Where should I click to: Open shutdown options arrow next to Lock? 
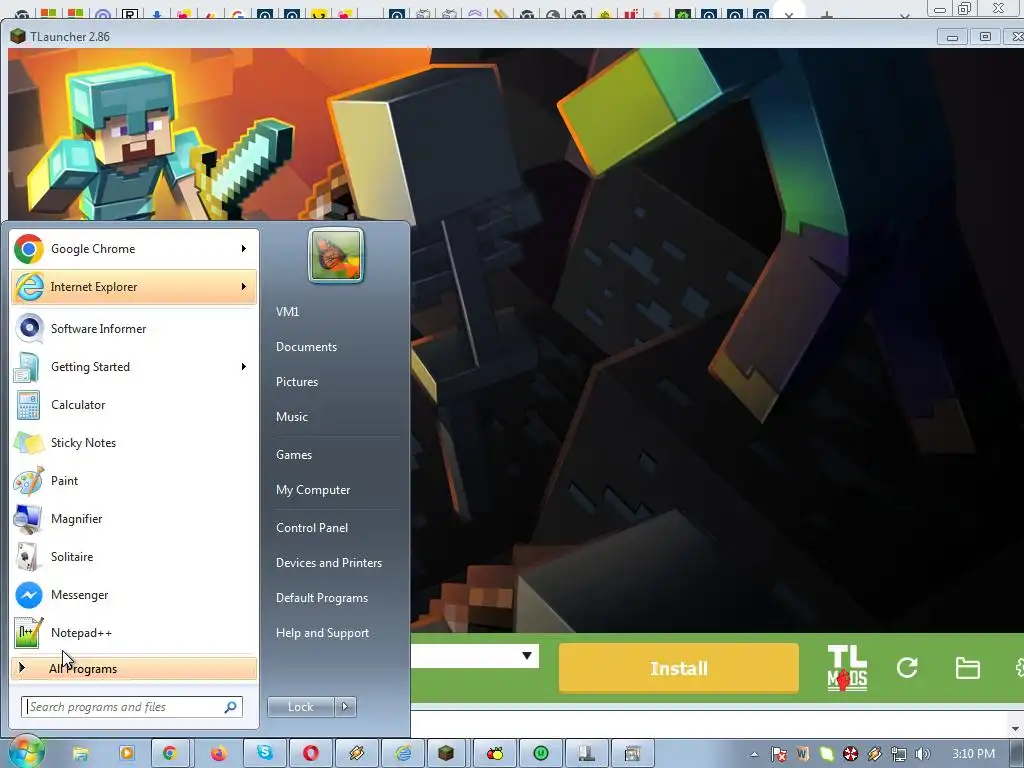(x=345, y=707)
